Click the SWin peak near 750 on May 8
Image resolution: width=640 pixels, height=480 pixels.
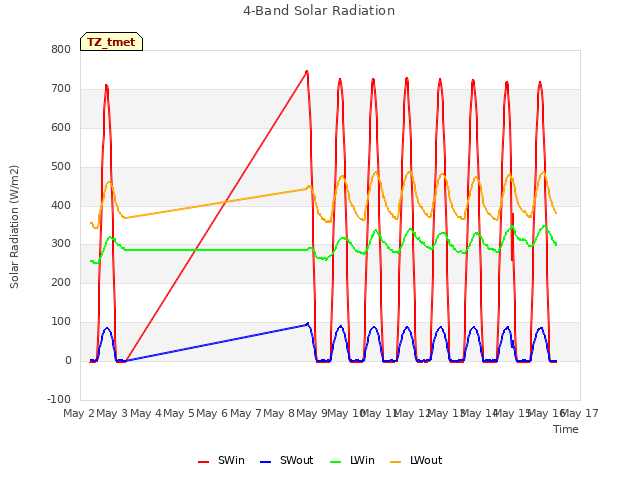point(307,72)
